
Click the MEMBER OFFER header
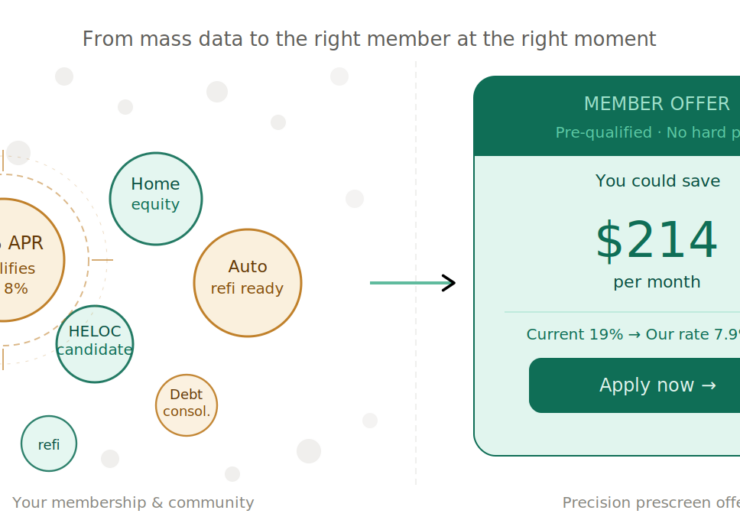[656, 104]
